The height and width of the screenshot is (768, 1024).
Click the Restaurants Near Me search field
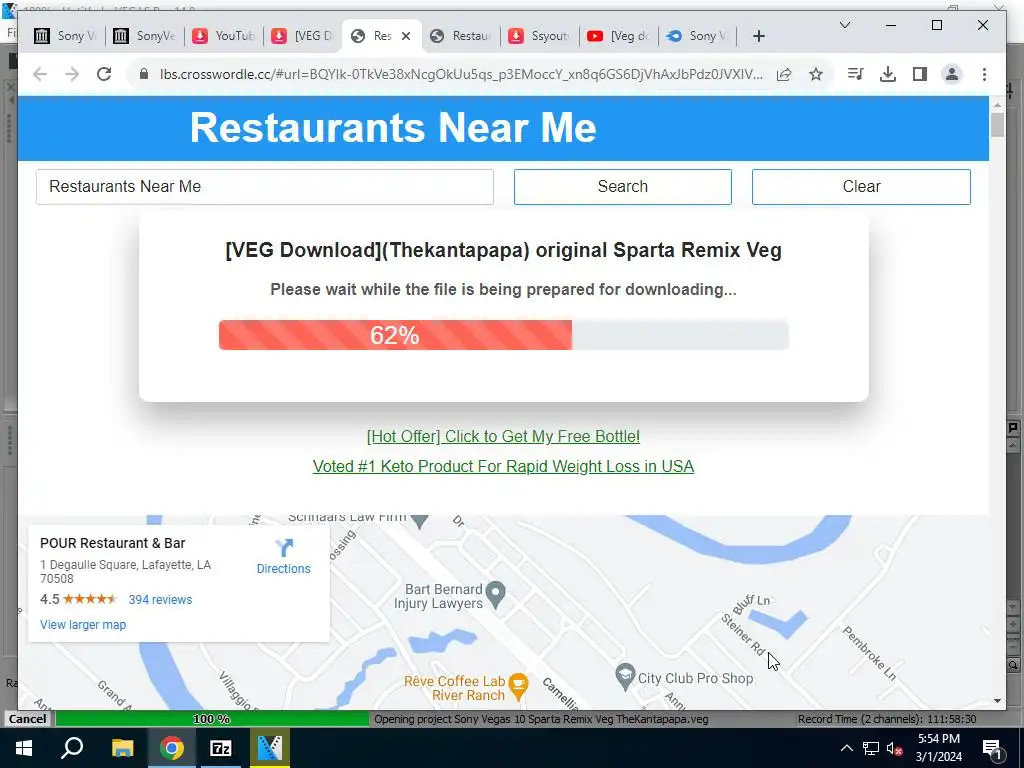pyautogui.click(x=264, y=187)
